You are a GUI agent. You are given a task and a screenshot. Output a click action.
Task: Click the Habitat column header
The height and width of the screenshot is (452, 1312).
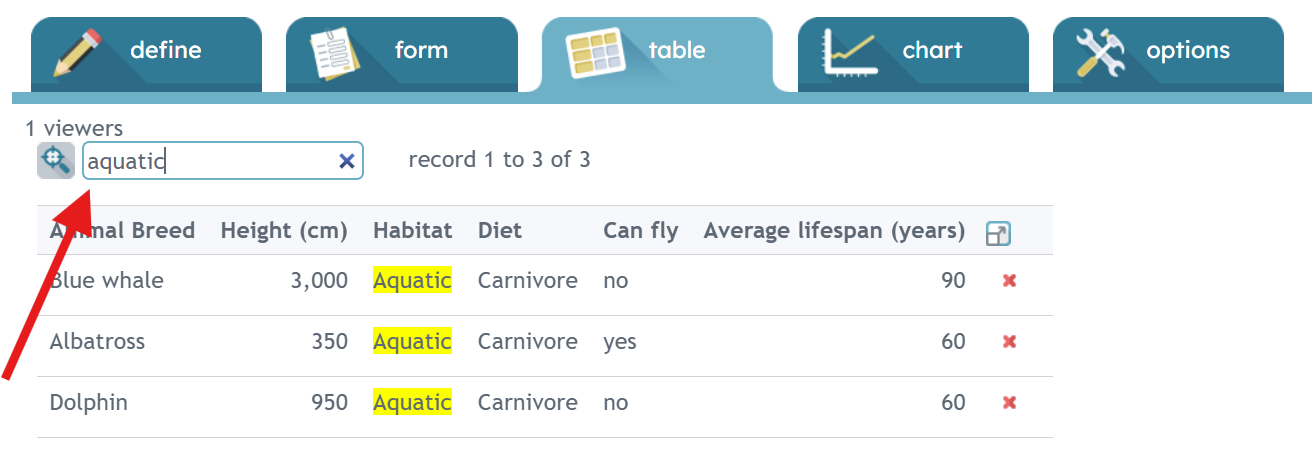(412, 231)
